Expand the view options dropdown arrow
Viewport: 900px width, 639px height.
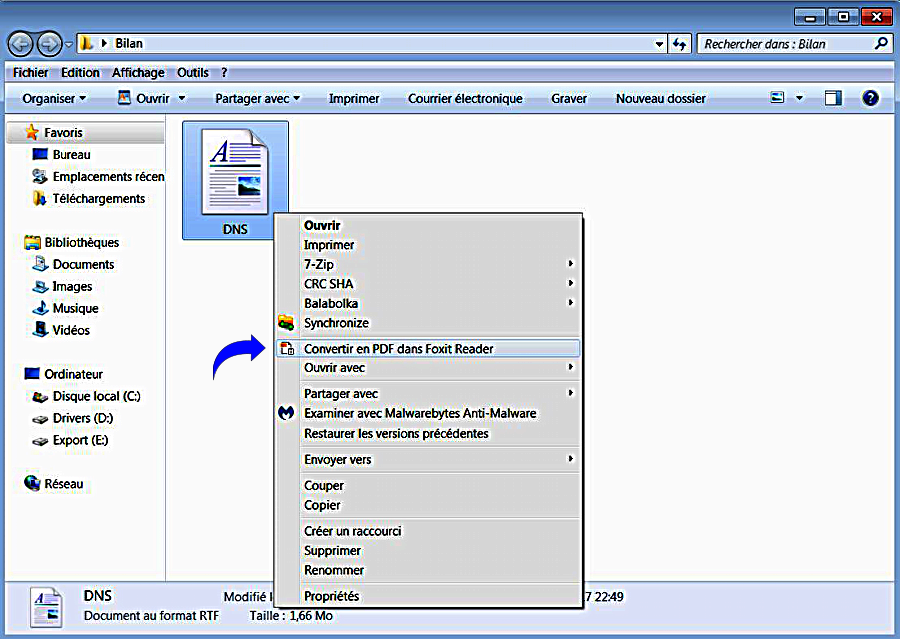click(800, 98)
